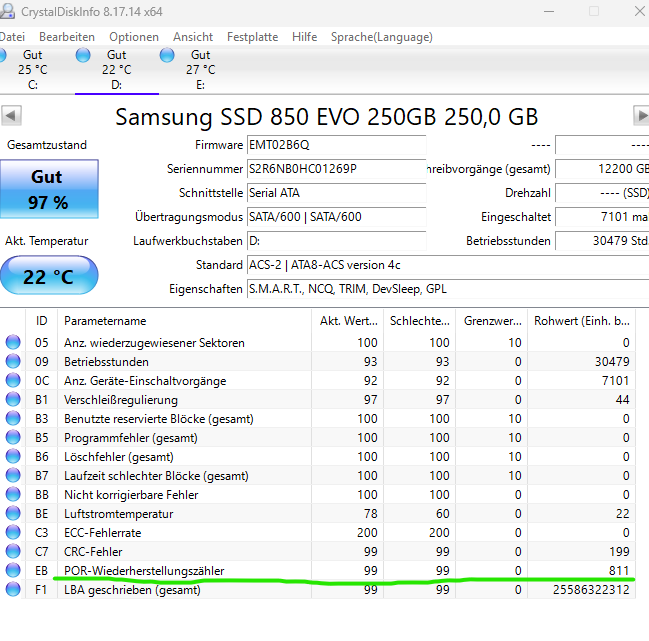Image resolution: width=649 pixels, height=641 pixels.
Task: Click the Seriennummer field S2R6NB0HC01269P
Action: click(337, 169)
